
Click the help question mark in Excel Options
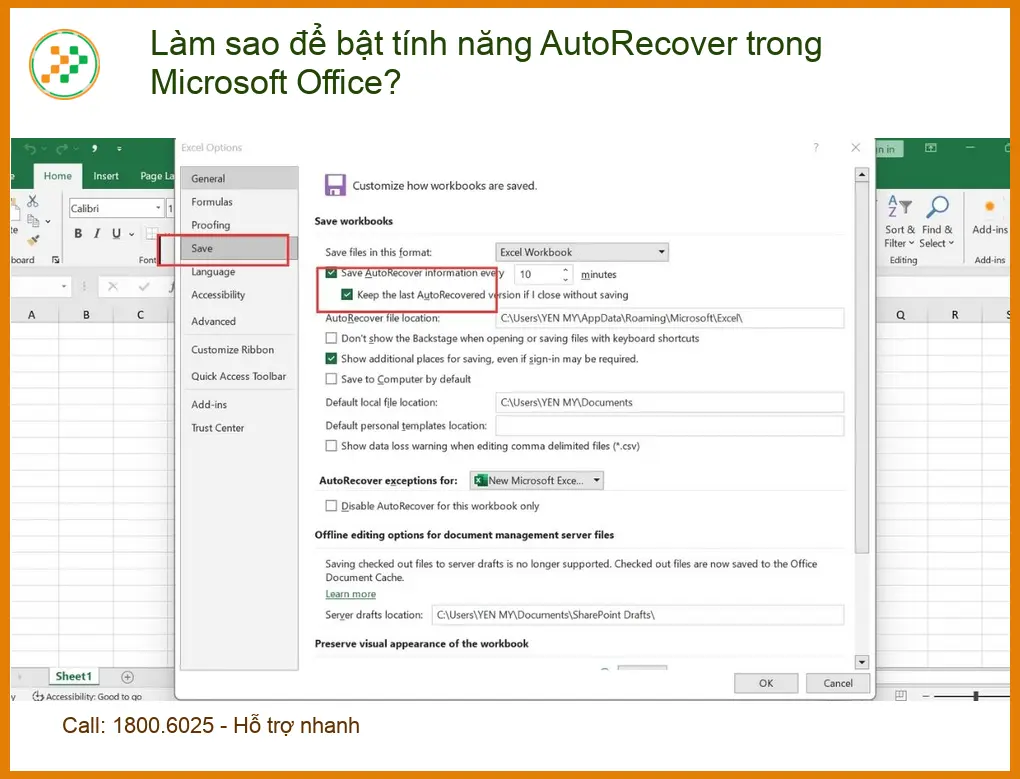pyautogui.click(x=816, y=148)
